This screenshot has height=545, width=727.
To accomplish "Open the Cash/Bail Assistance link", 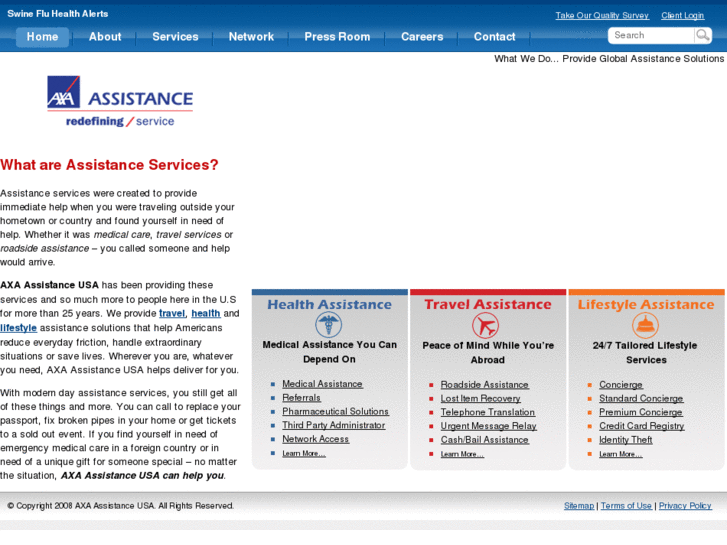I will pyautogui.click(x=485, y=440).
